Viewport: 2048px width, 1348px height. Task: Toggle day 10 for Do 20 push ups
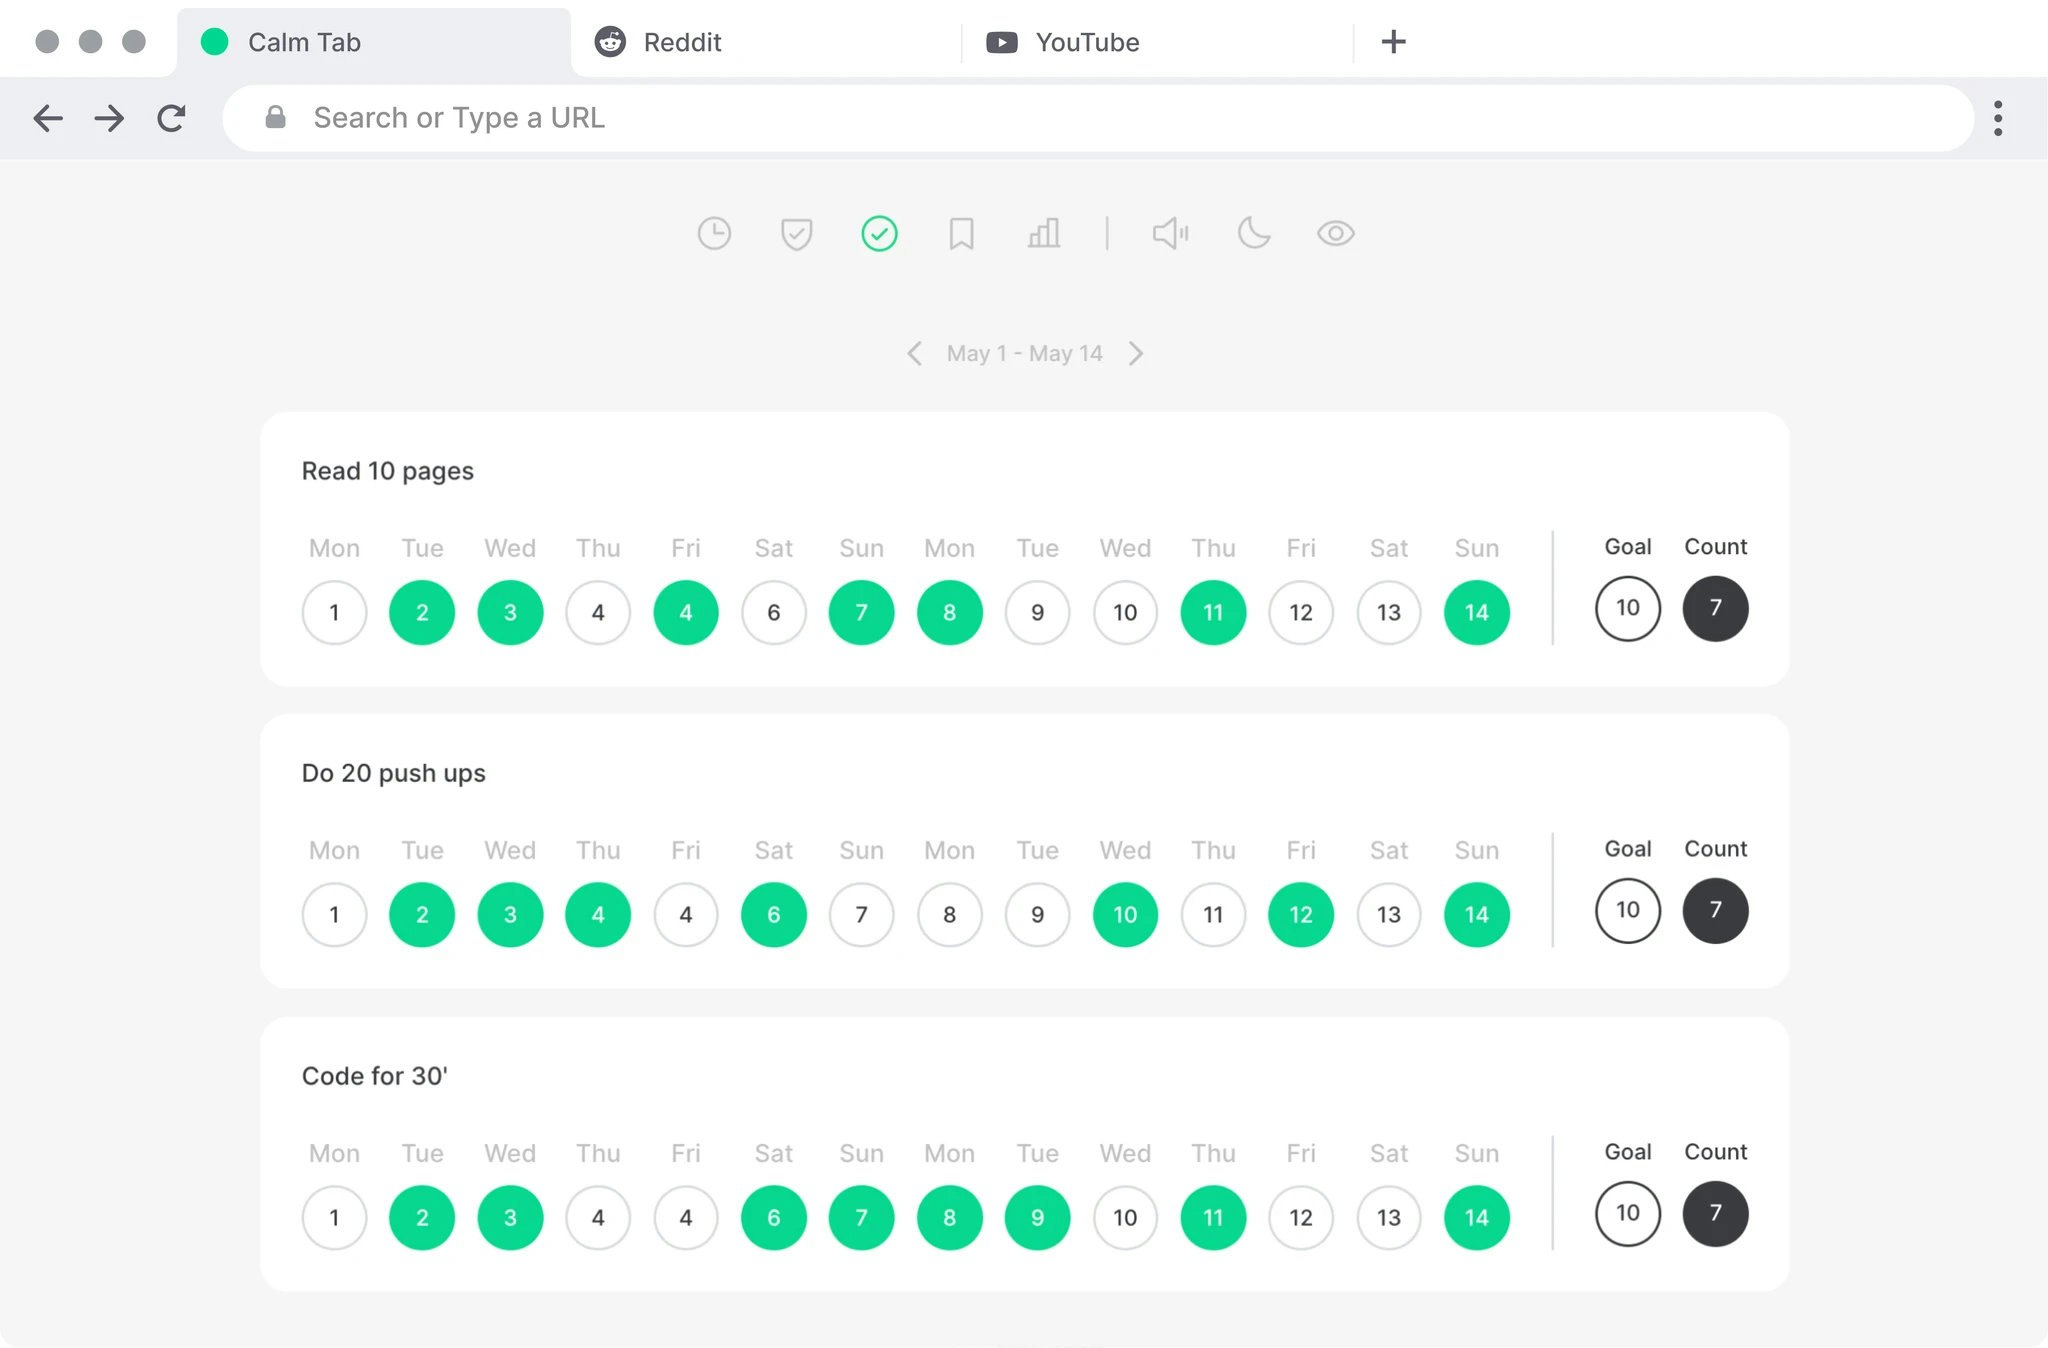(x=1125, y=914)
